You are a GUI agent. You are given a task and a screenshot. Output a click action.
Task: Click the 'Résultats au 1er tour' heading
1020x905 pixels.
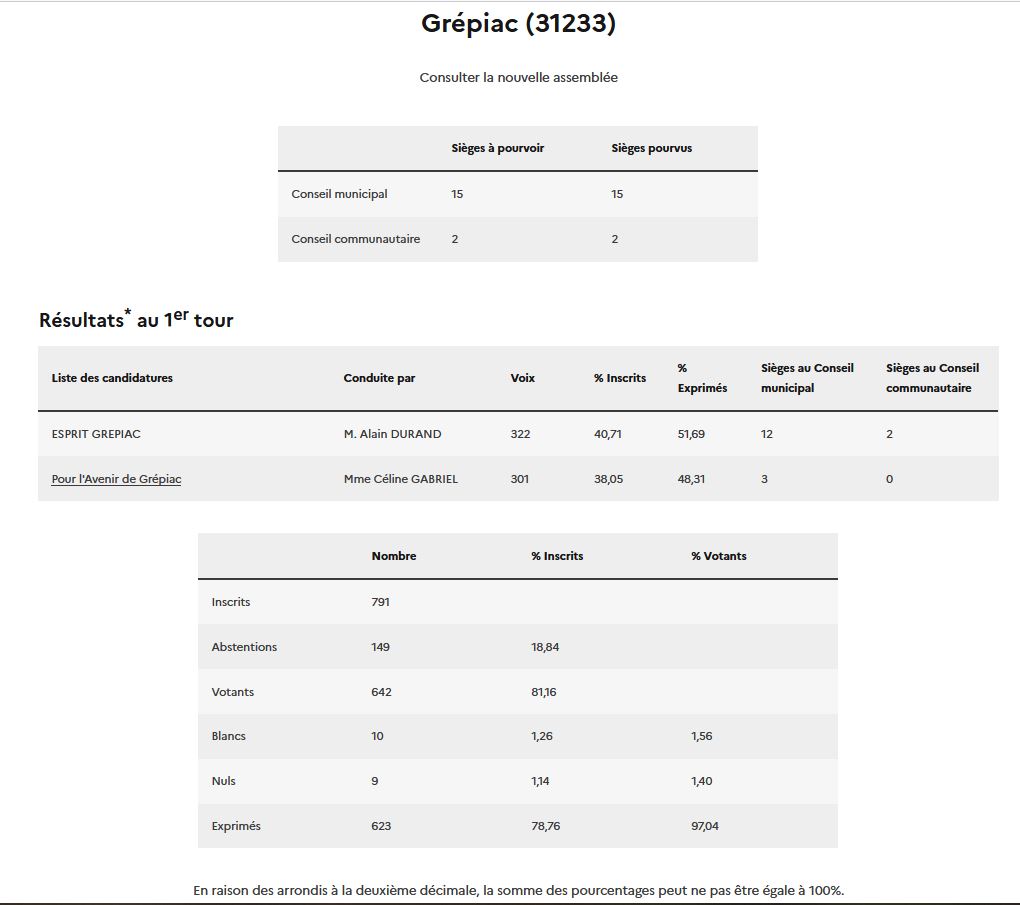coord(136,319)
